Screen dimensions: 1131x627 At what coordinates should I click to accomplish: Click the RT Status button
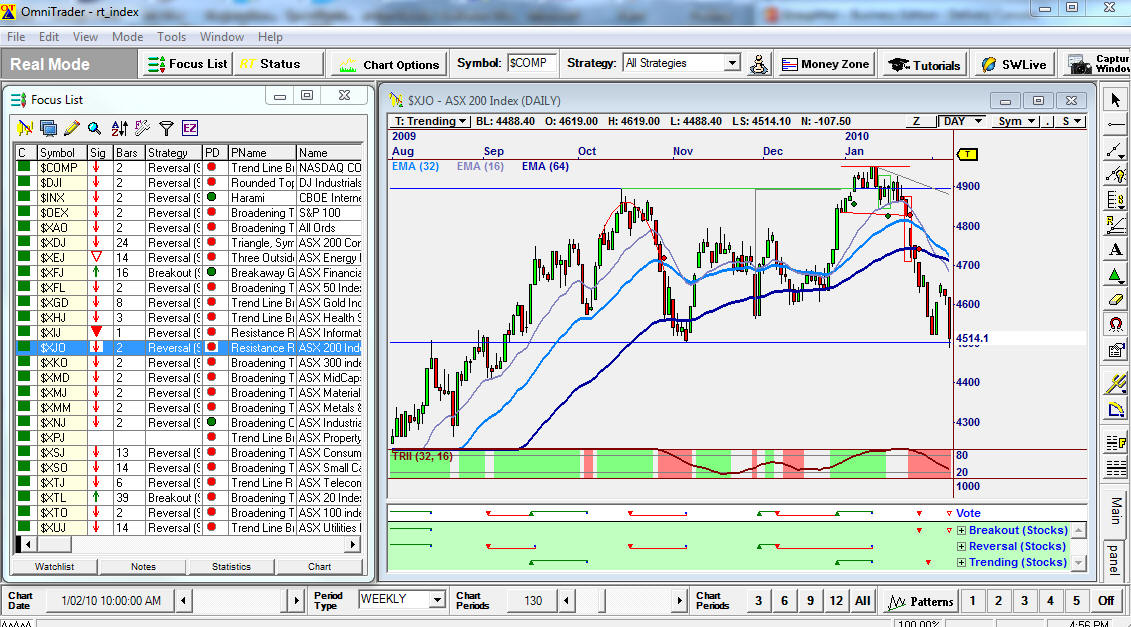tap(278, 64)
